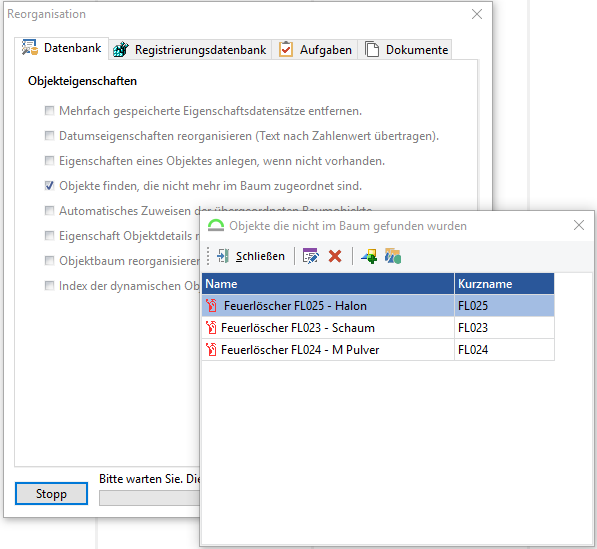Viewport: 597px width, 549px height.
Task: Enable Mehrfach gespeicherte Eigenschaftsdatensätze entfernen checkbox
Action: tap(49, 111)
